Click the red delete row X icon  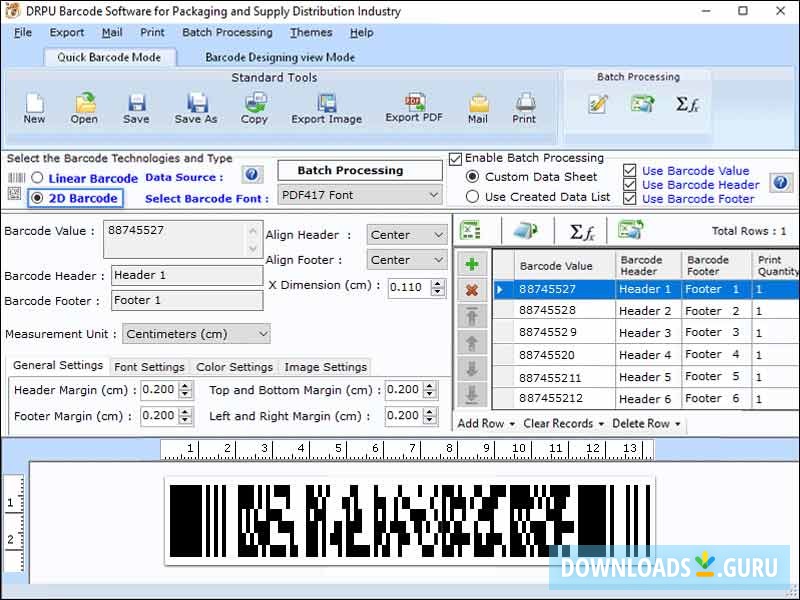[471, 290]
